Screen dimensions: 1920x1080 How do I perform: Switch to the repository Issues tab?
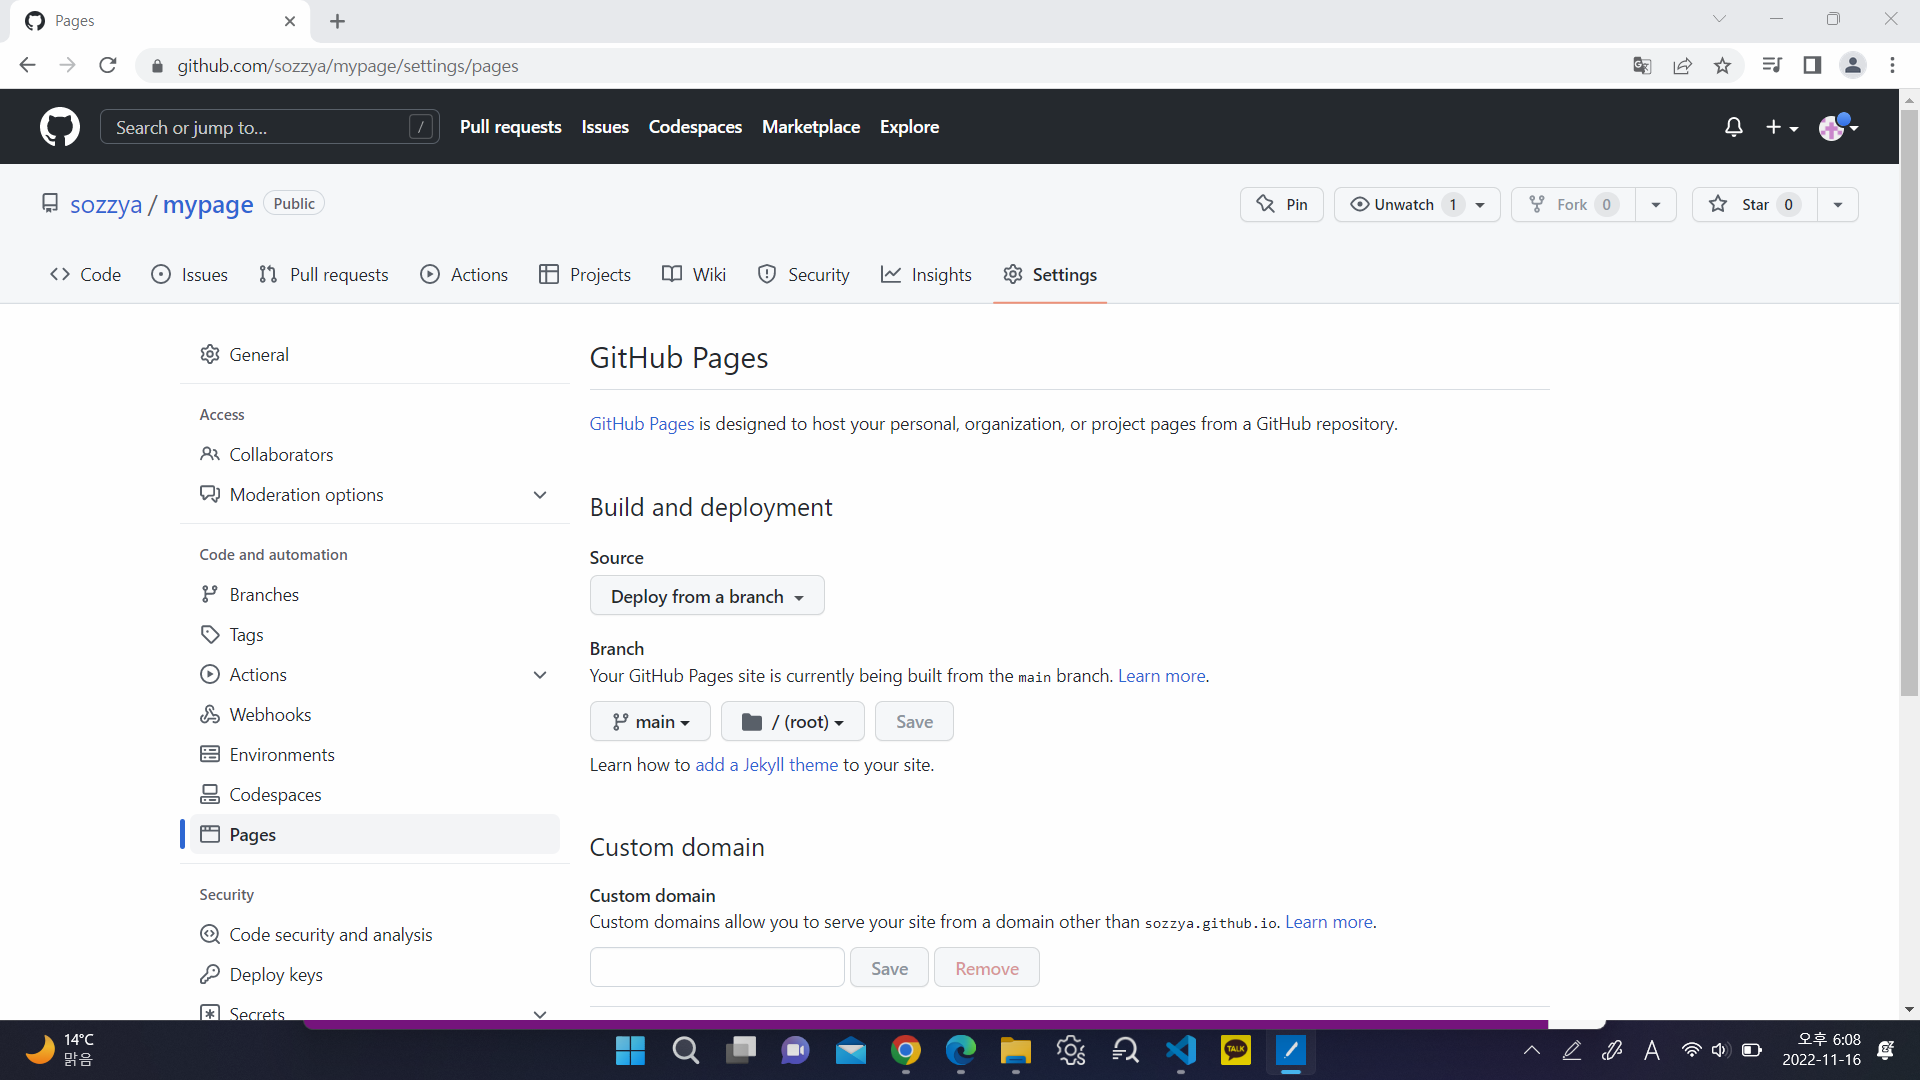point(190,275)
